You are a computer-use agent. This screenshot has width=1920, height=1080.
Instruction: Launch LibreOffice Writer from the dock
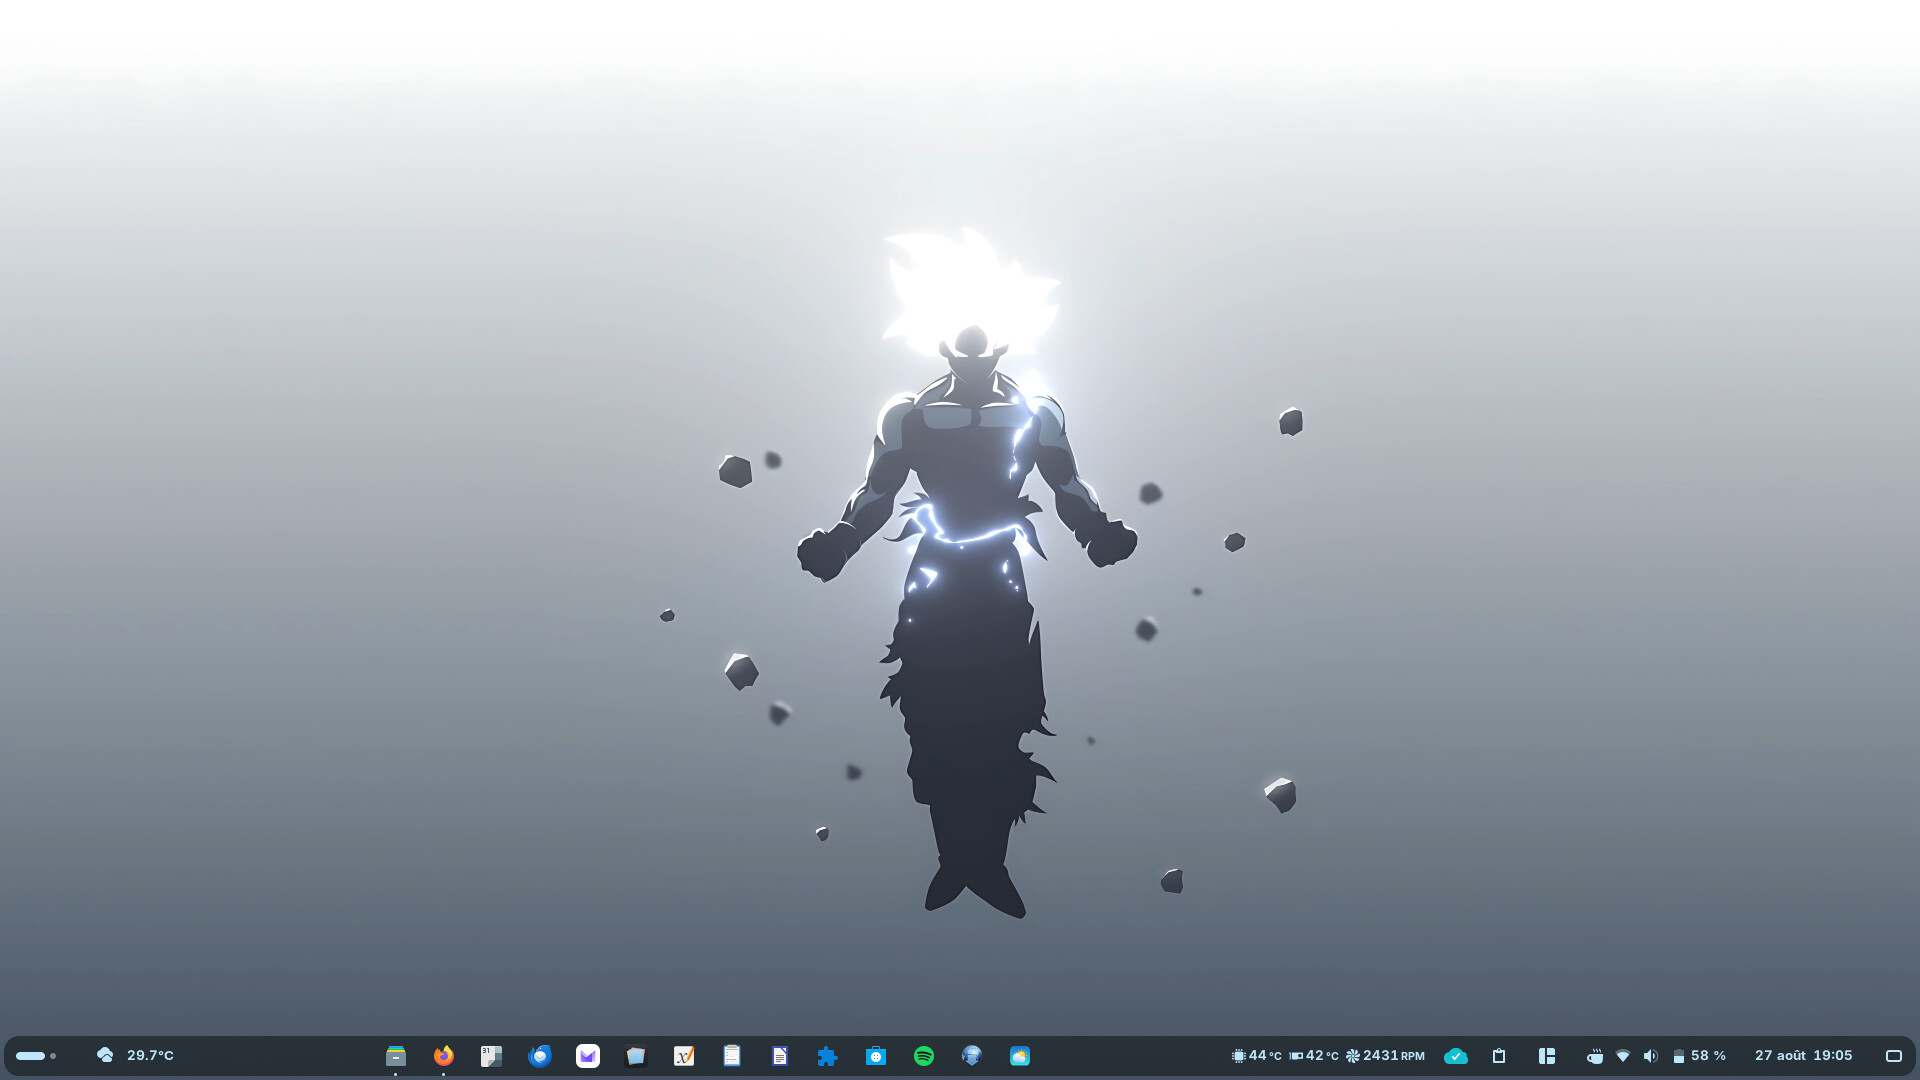point(780,1056)
